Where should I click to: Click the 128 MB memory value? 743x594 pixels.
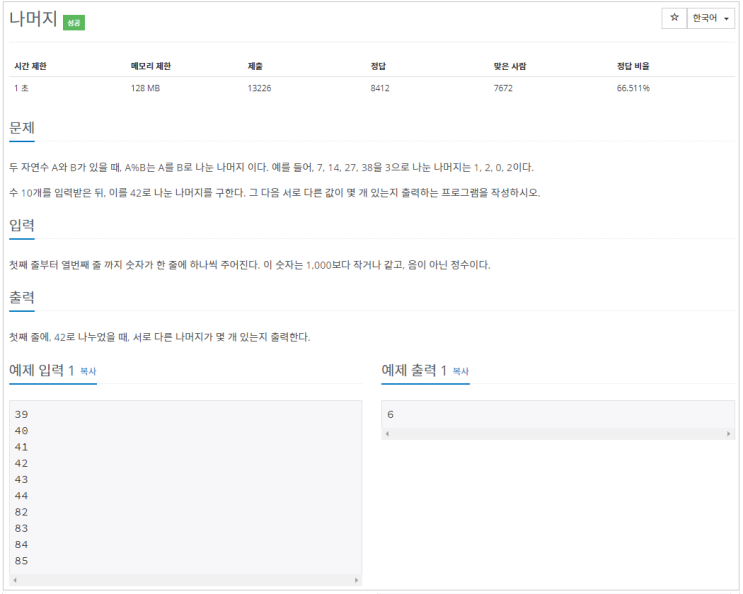click(145, 88)
